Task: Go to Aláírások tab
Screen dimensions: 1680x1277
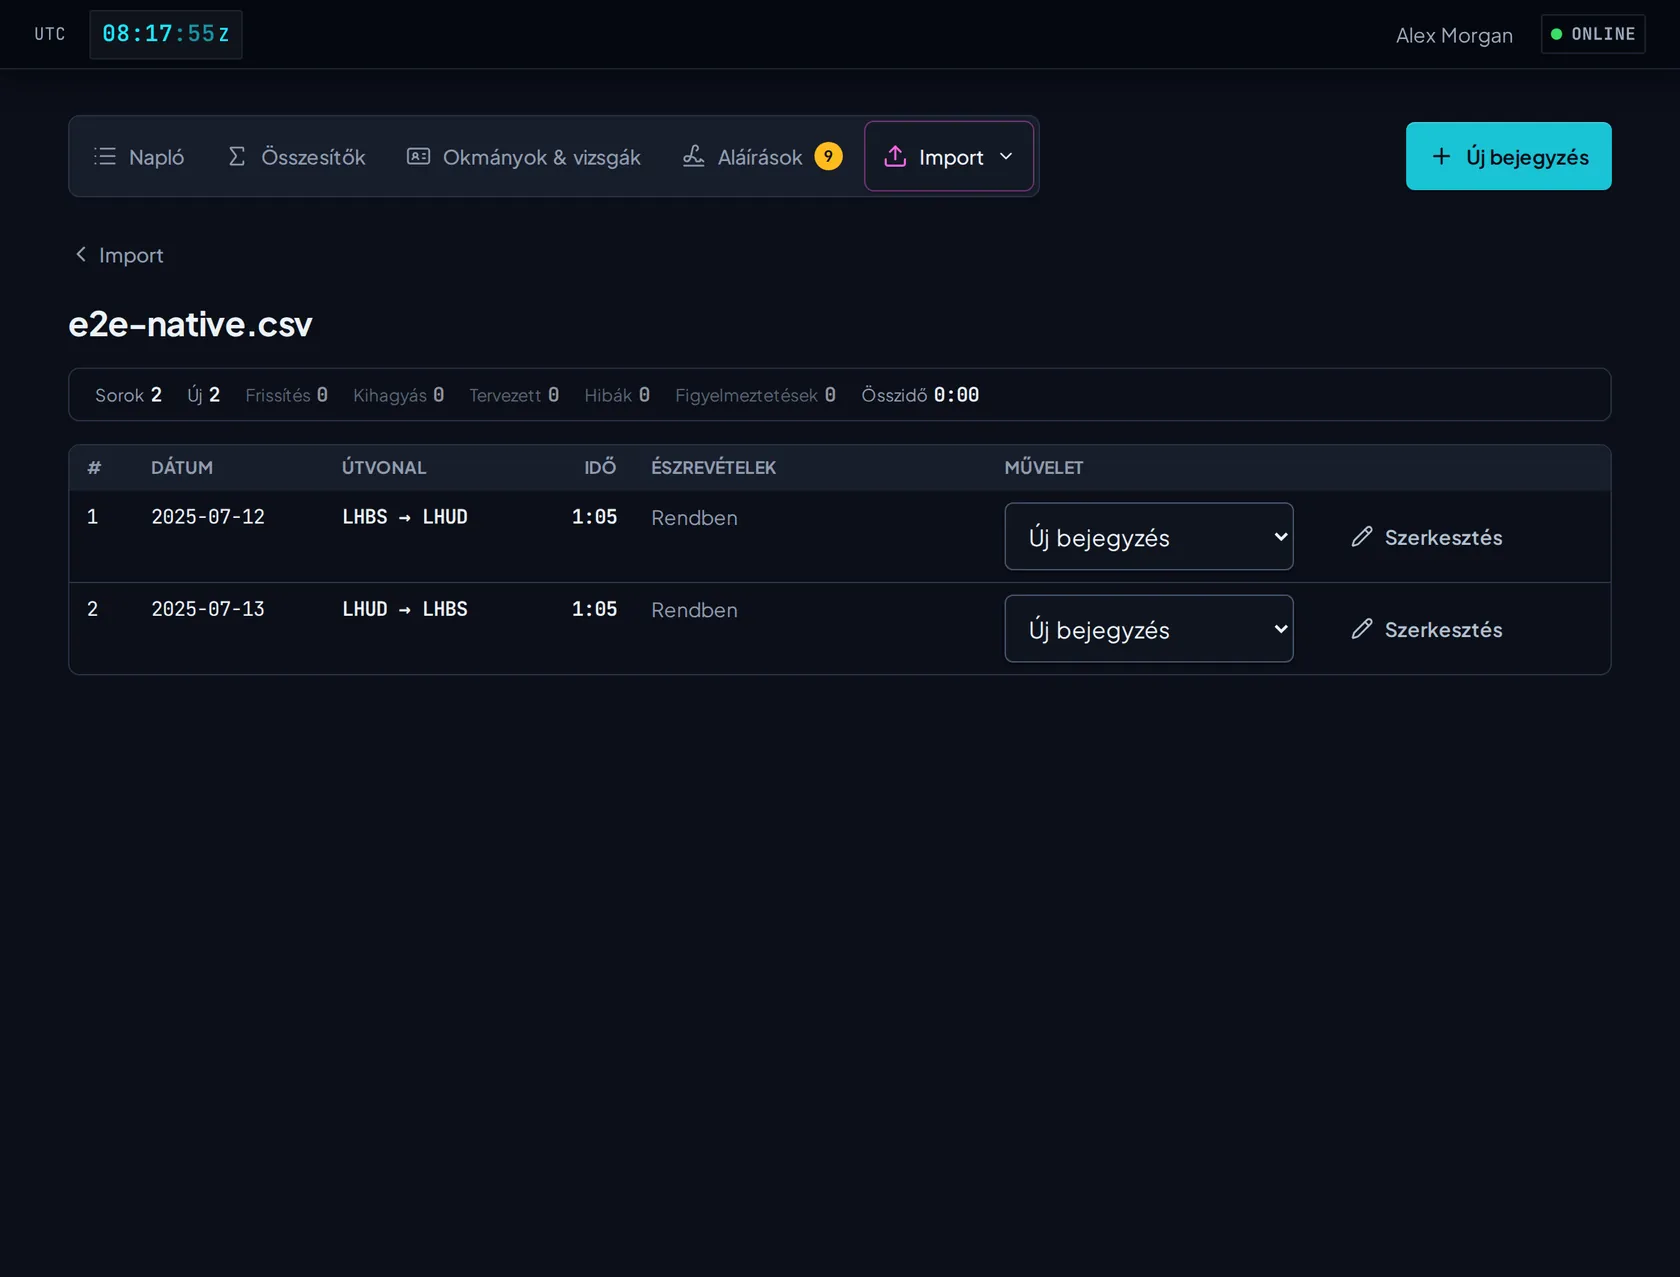Action: click(761, 157)
